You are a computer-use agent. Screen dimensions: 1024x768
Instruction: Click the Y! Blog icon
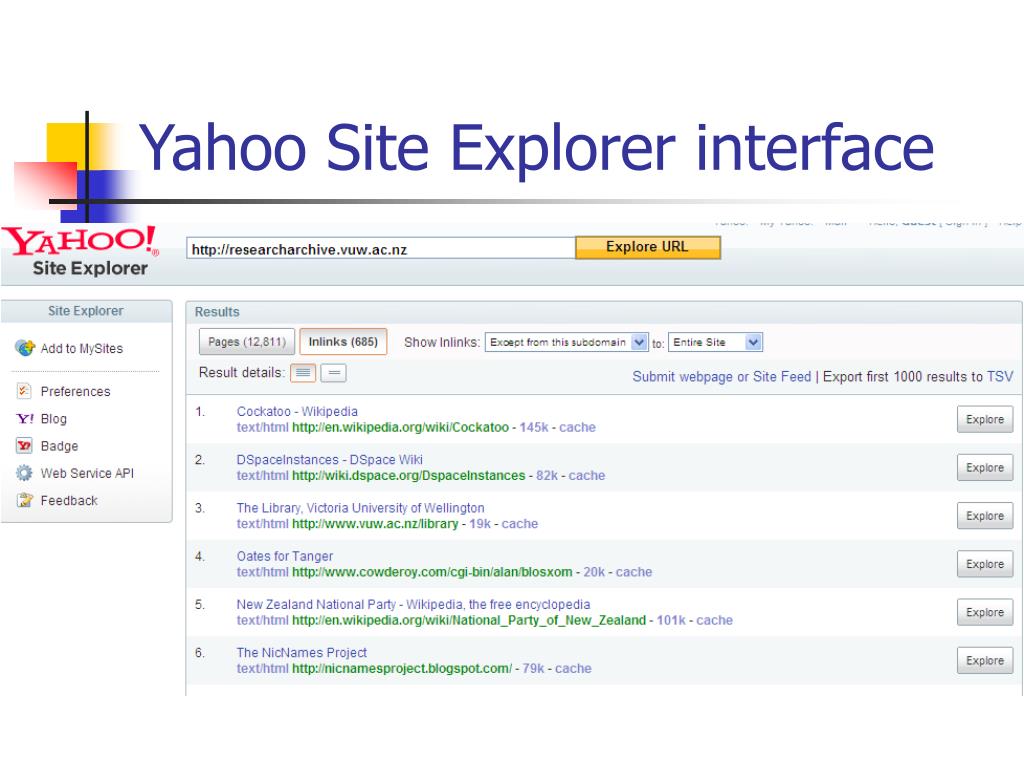pyautogui.click(x=25, y=419)
